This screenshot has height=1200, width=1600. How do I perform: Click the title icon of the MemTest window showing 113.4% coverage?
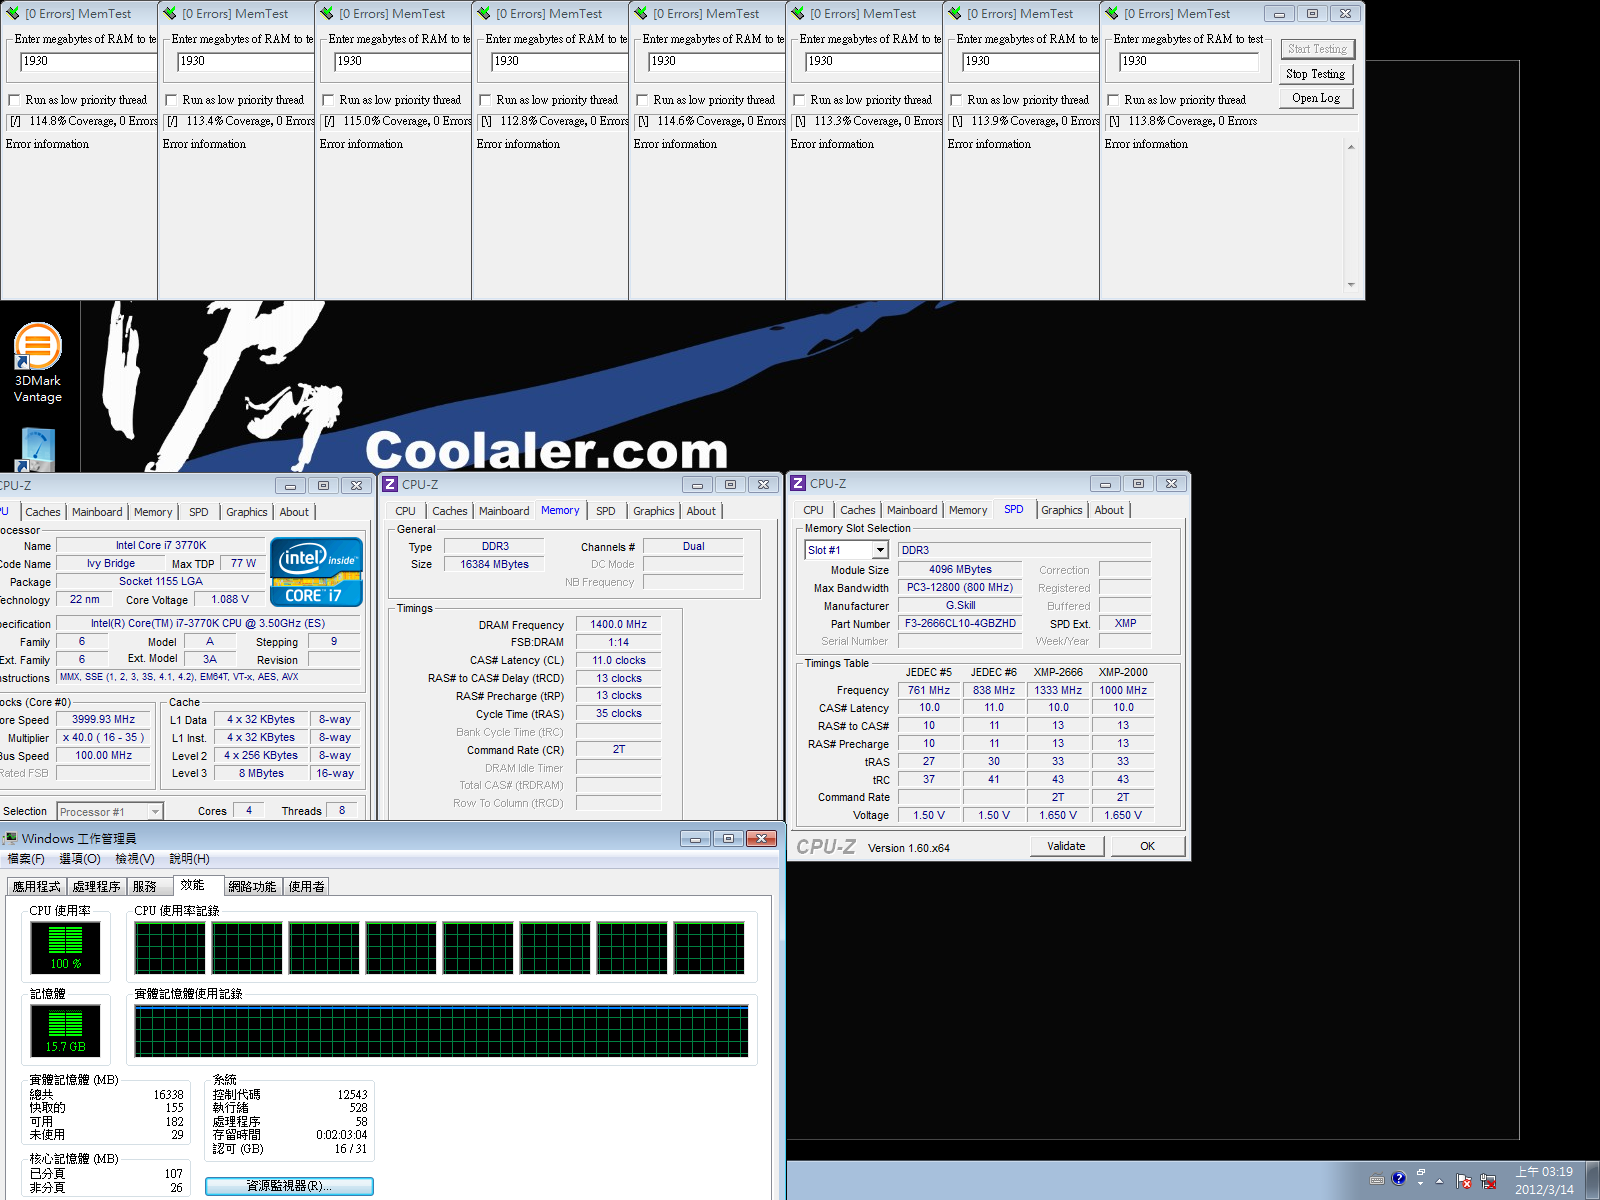170,13
